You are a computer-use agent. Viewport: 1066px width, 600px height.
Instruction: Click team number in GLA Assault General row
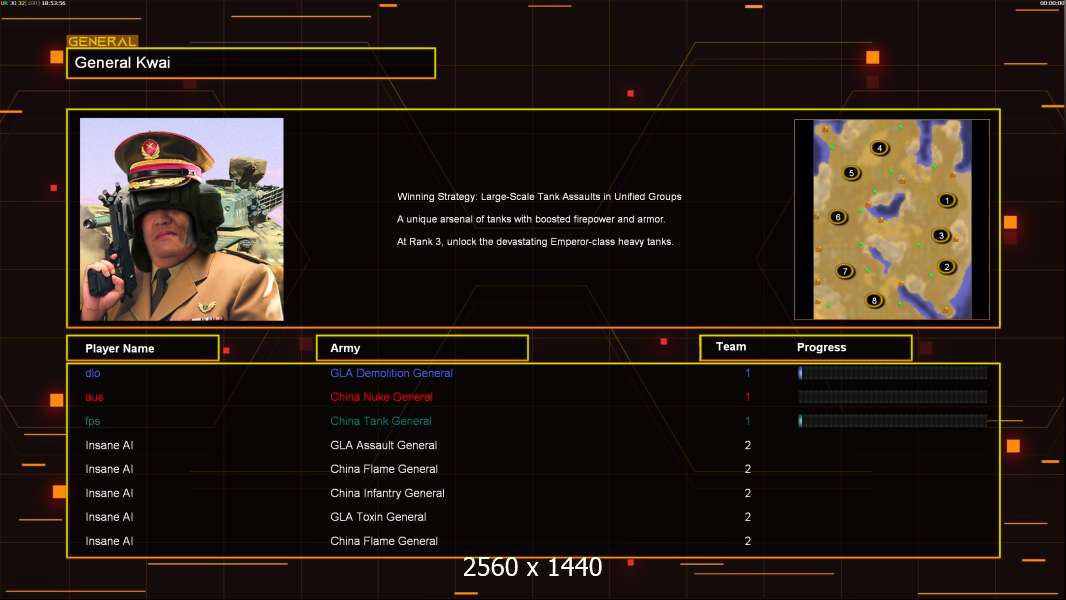pyautogui.click(x=747, y=445)
